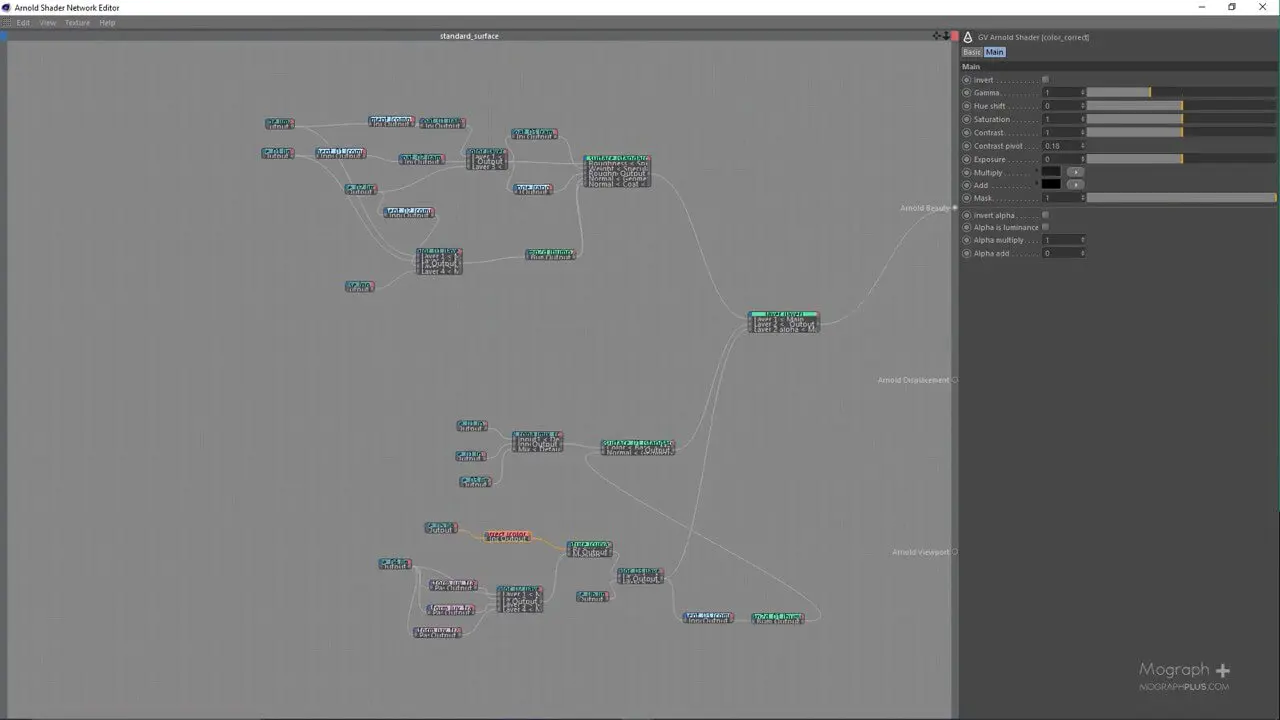This screenshot has height=720, width=1280.
Task: Open the Multiply color swatch
Action: 1051,172
